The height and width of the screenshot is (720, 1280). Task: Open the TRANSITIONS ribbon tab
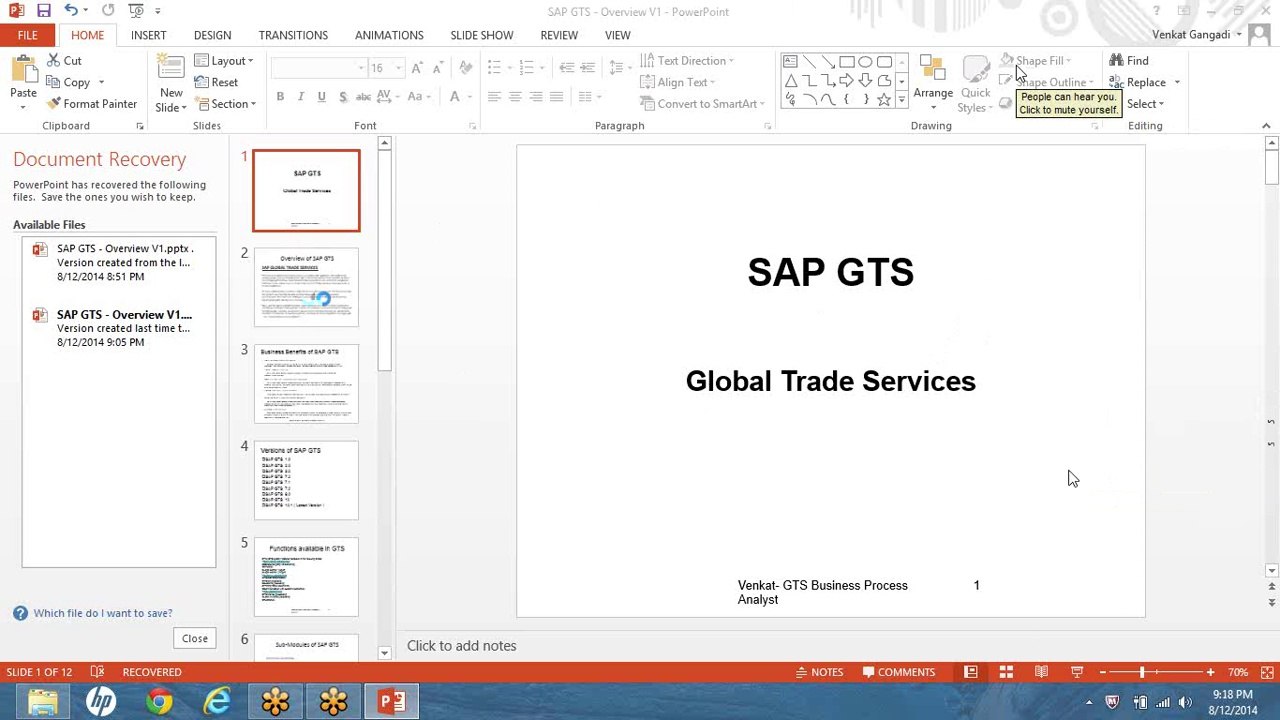[293, 35]
